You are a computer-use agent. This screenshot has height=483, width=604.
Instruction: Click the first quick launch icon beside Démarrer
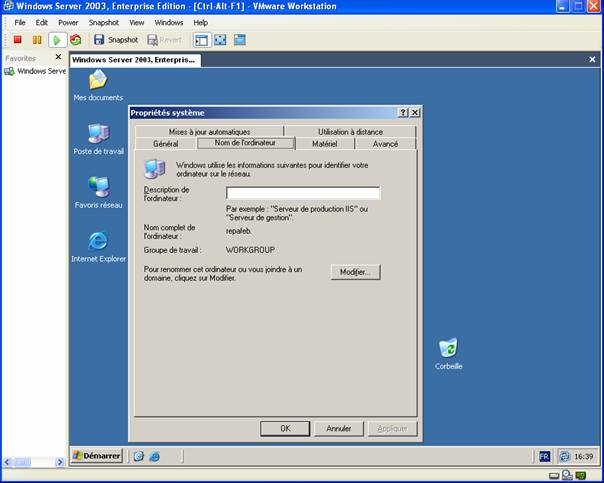(139, 456)
